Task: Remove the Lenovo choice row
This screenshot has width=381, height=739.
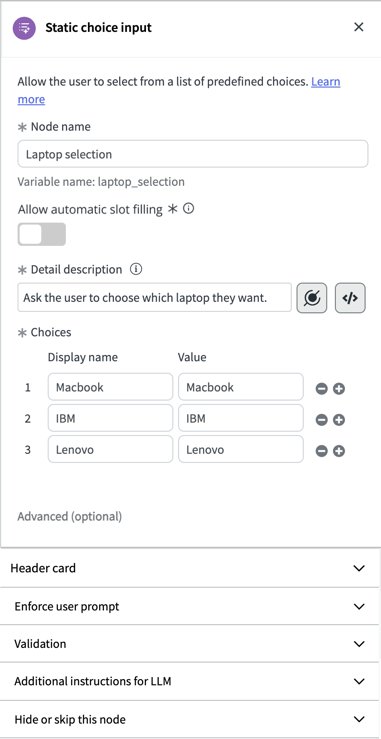Action: (x=322, y=451)
